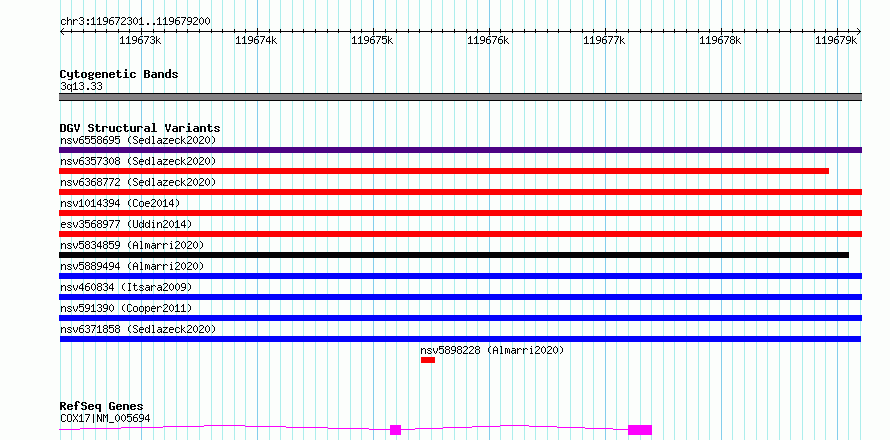
Task: Click the 119674k ruler mark
Action: click(x=257, y=40)
